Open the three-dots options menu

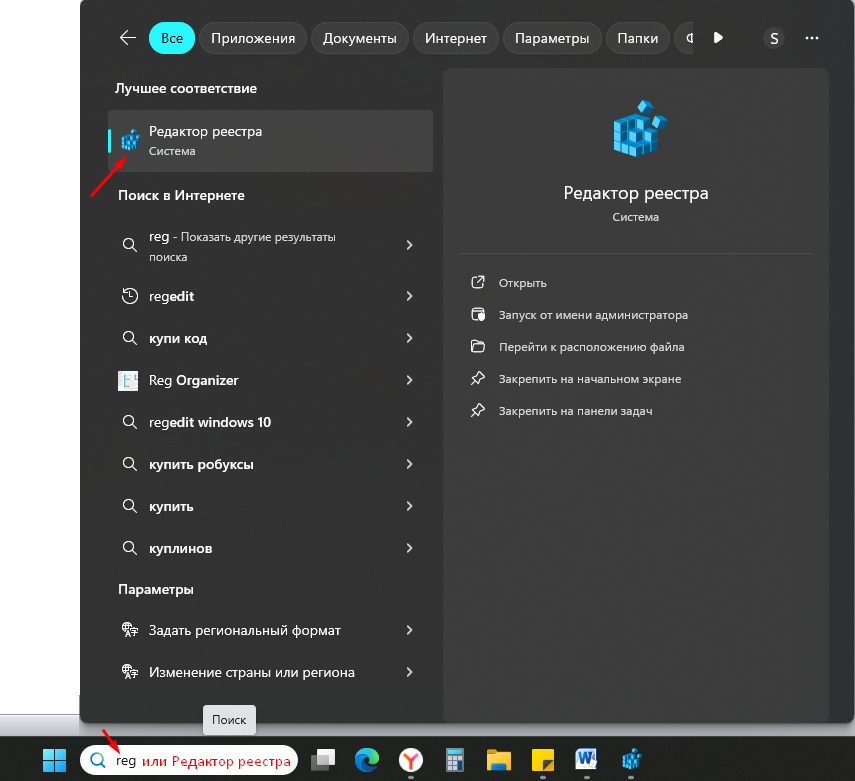[x=812, y=38]
